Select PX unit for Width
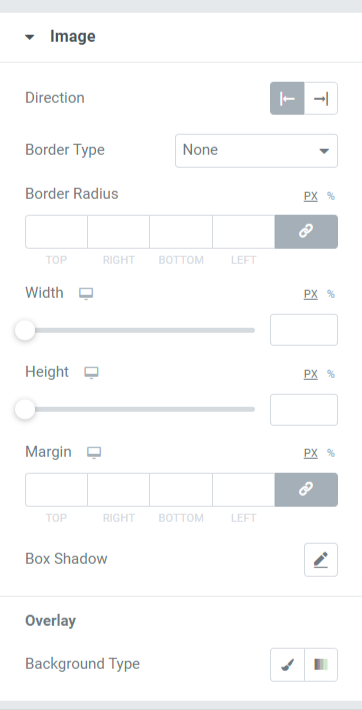The image size is (362, 710). tap(311, 294)
